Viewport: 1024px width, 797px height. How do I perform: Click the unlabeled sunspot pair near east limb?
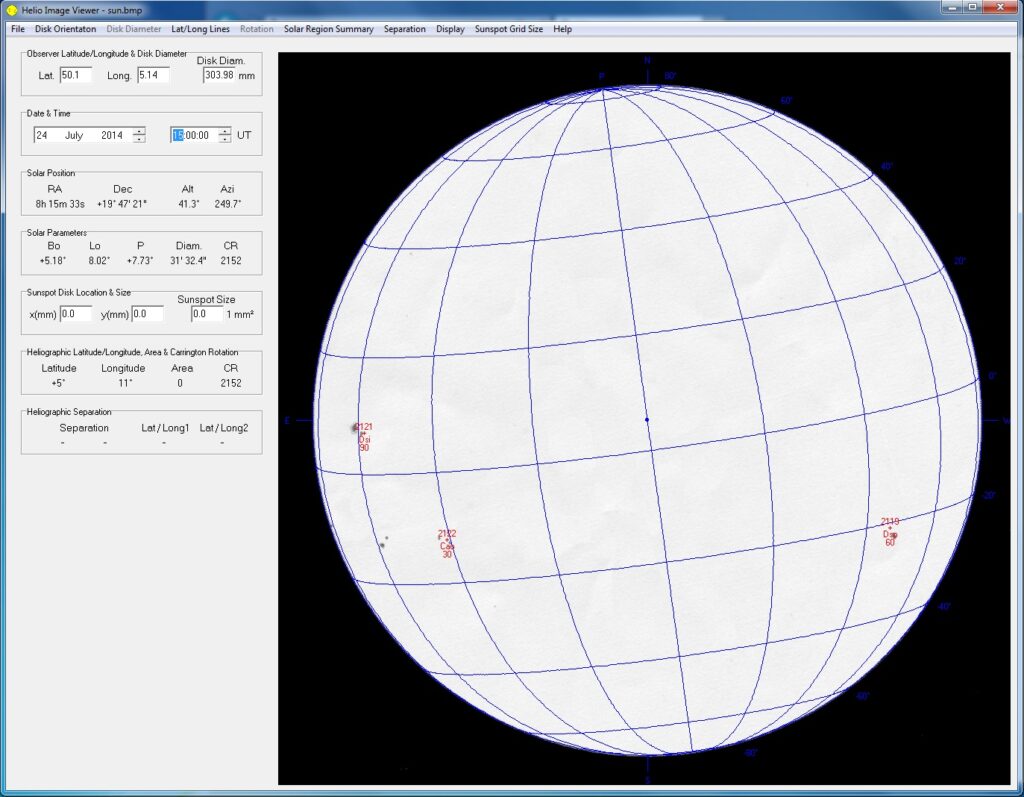click(383, 543)
